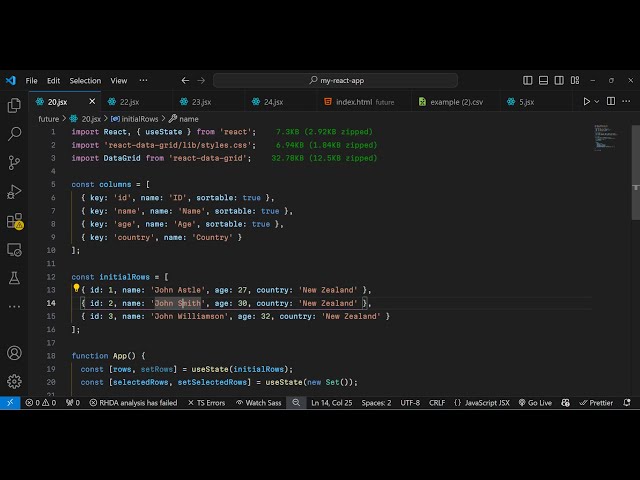
Task: Switch to the index.html tab
Action: pyautogui.click(x=353, y=102)
